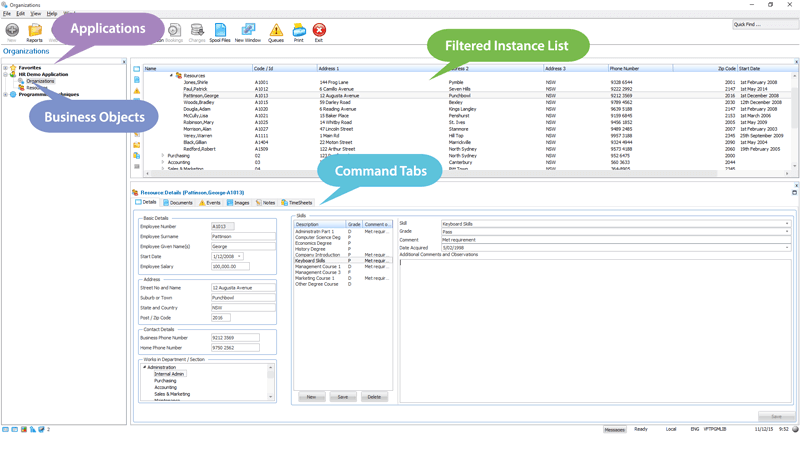The image size is (800, 450).
Task: Collapse the Resources group in instance list
Action: (171, 75)
